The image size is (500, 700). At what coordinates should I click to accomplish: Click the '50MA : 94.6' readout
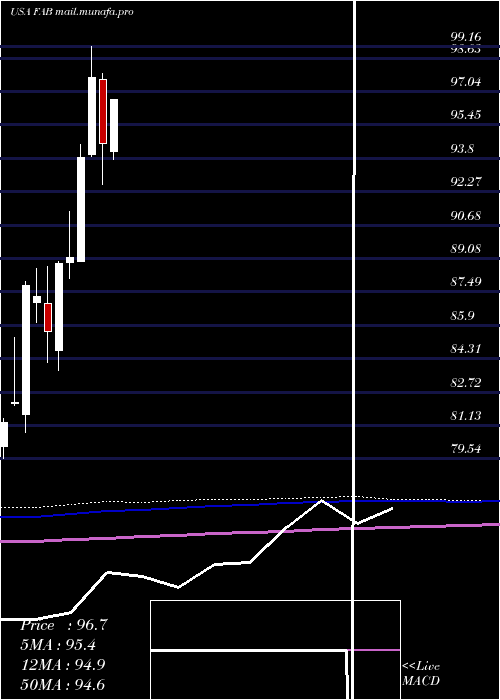62,684
